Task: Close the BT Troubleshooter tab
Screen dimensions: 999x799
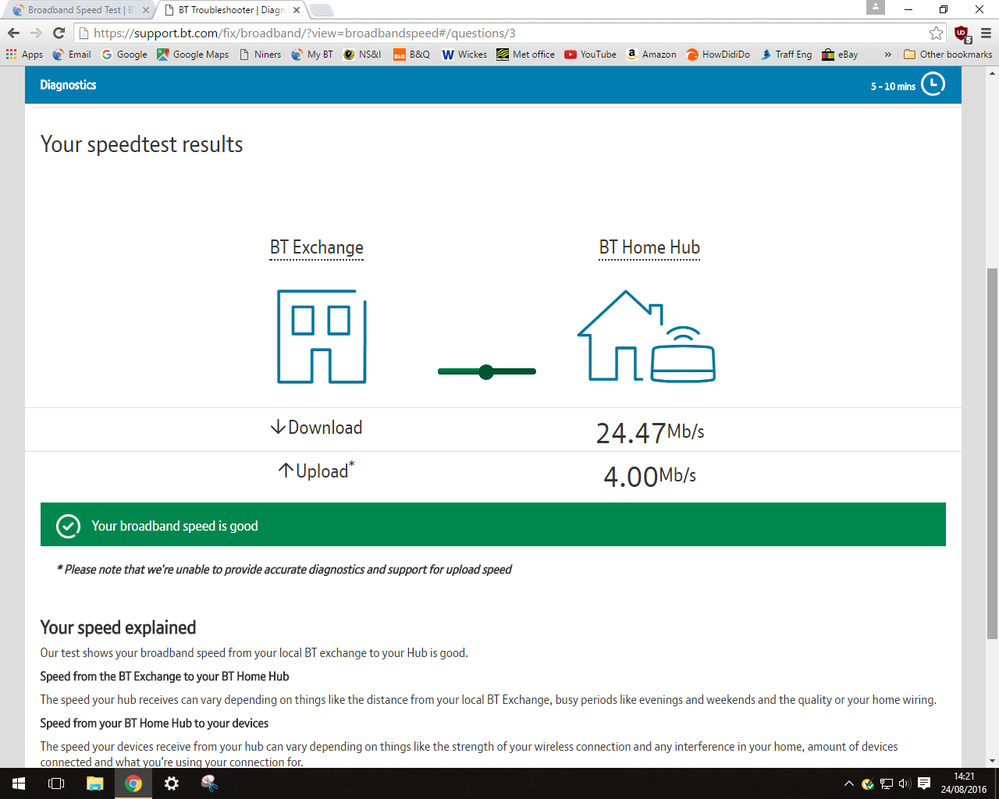Action: point(296,10)
